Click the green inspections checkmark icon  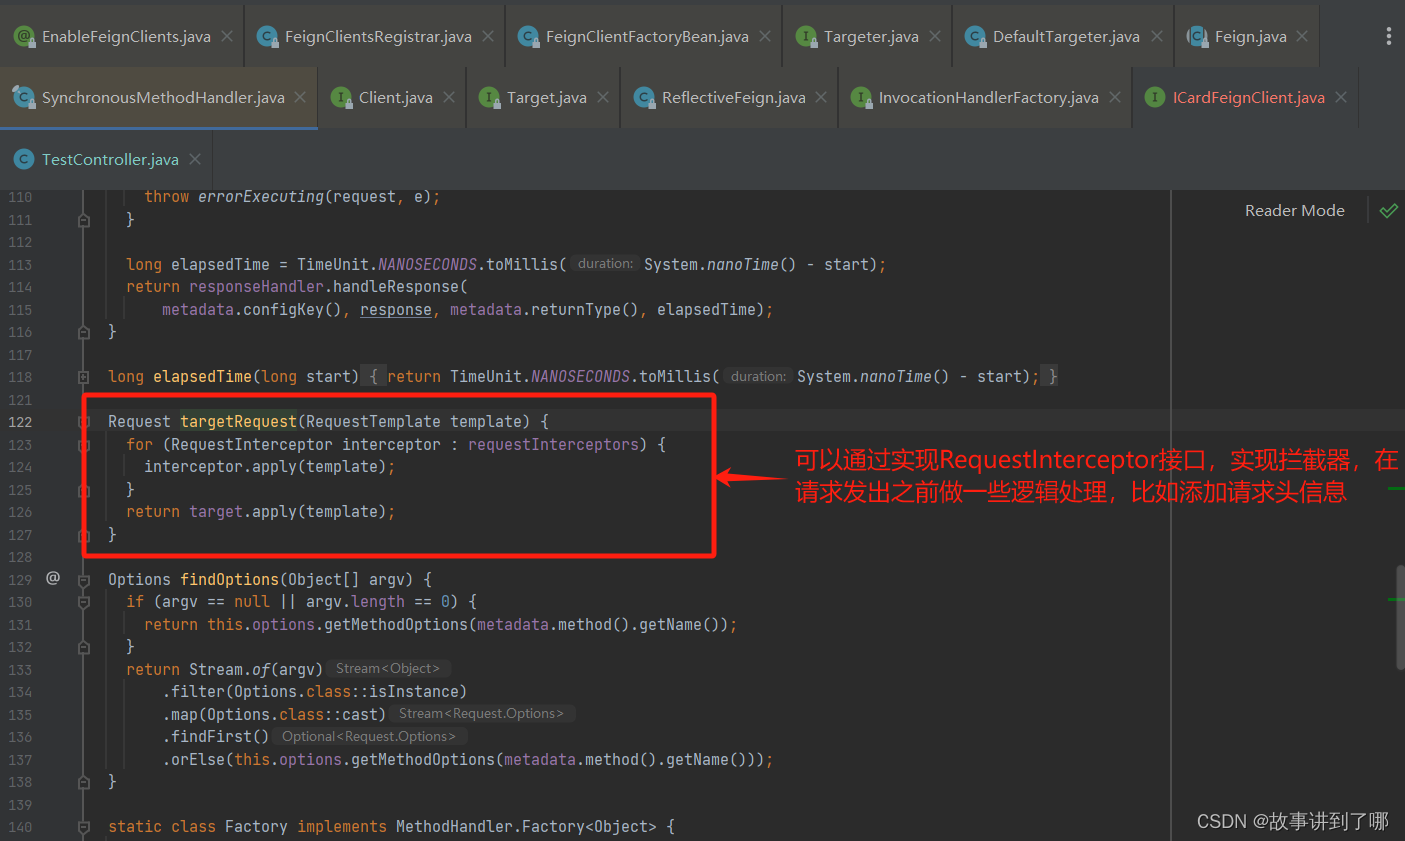(x=1388, y=210)
